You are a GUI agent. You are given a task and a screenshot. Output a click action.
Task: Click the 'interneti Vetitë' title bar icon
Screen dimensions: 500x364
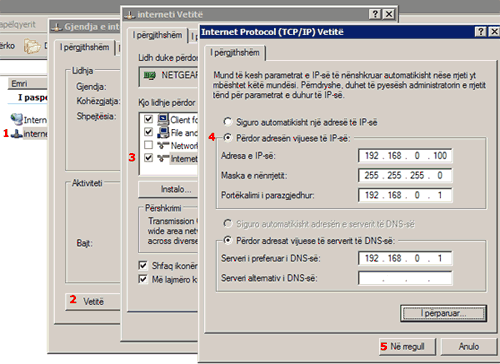point(130,15)
